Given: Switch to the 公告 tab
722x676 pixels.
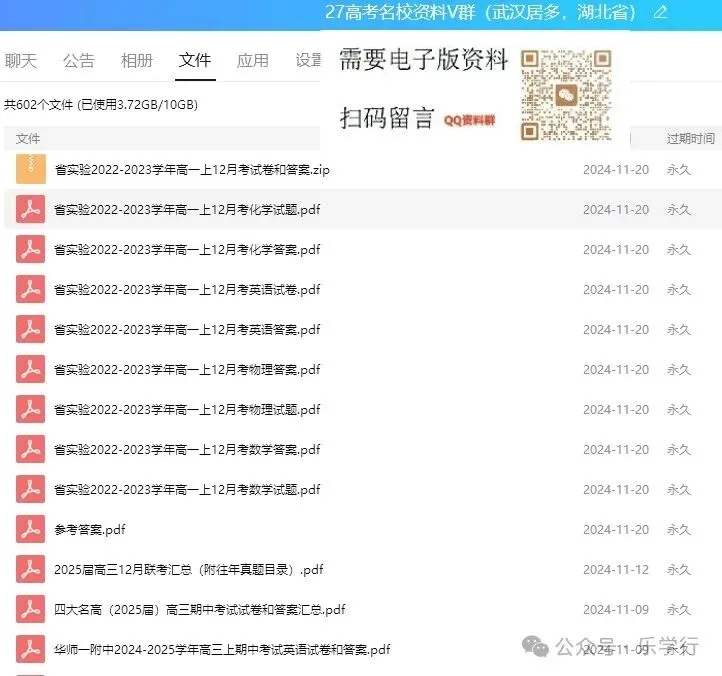Looking at the screenshot, I should (x=79, y=60).
